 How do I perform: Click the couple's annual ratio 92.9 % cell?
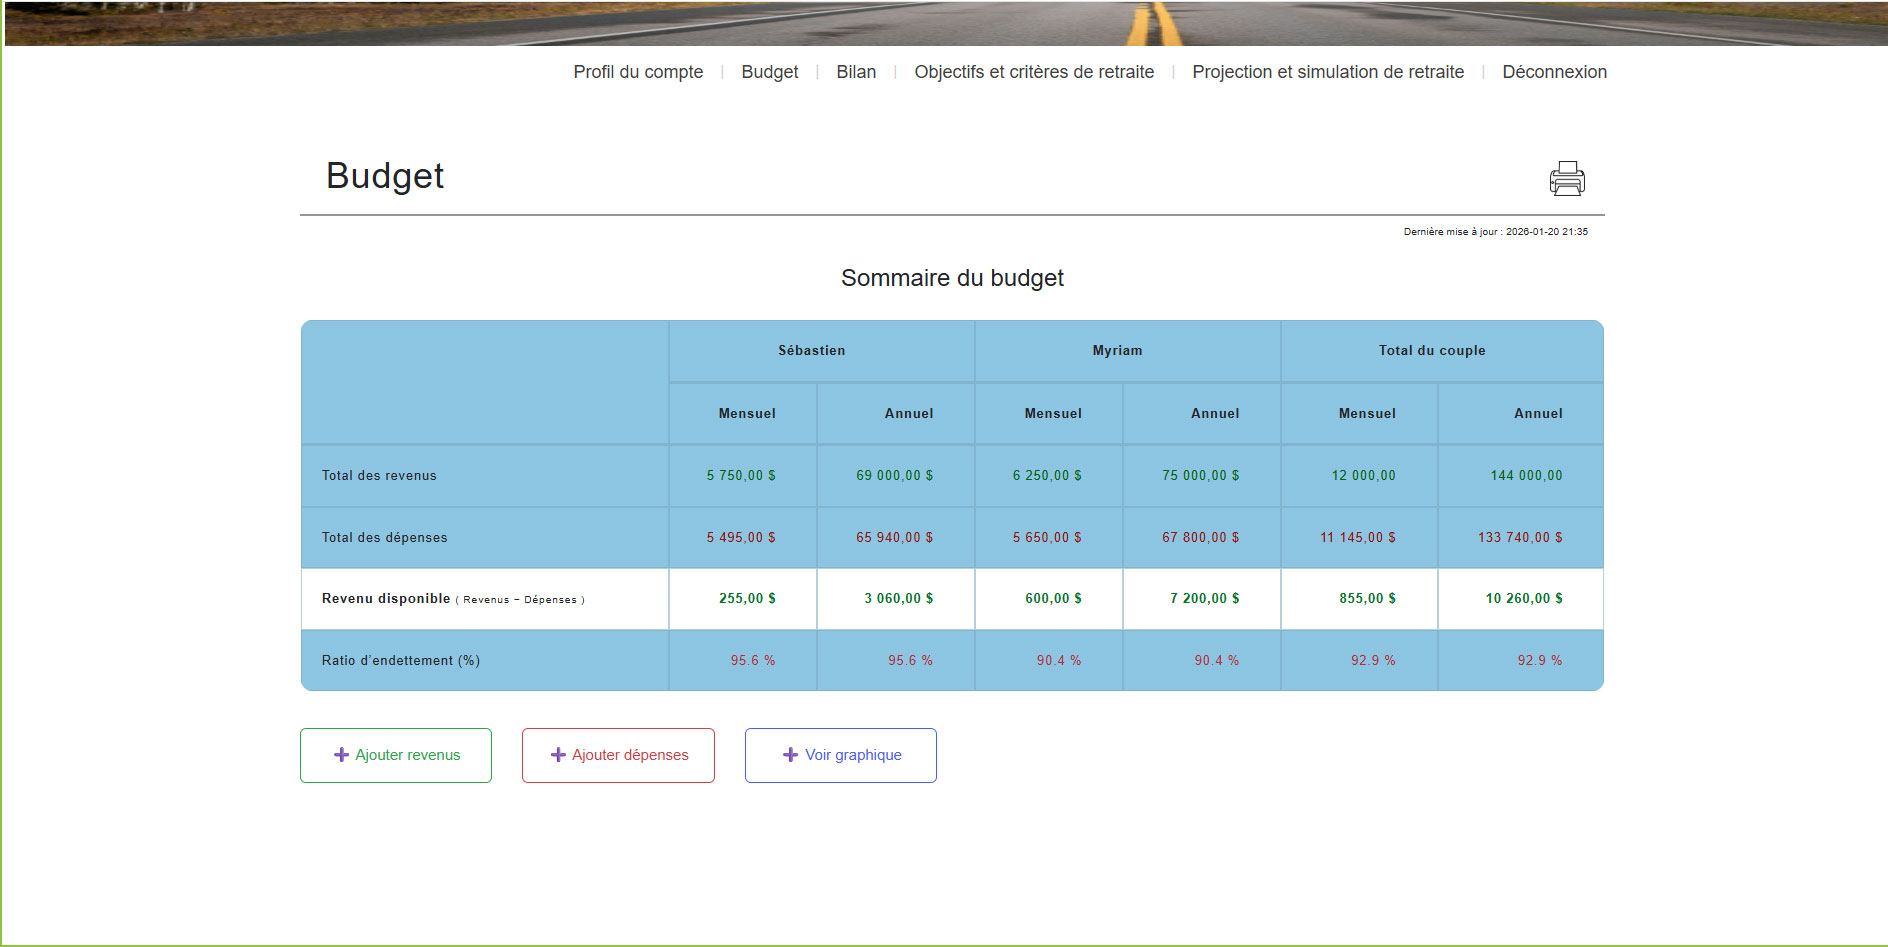pyautogui.click(x=1536, y=660)
